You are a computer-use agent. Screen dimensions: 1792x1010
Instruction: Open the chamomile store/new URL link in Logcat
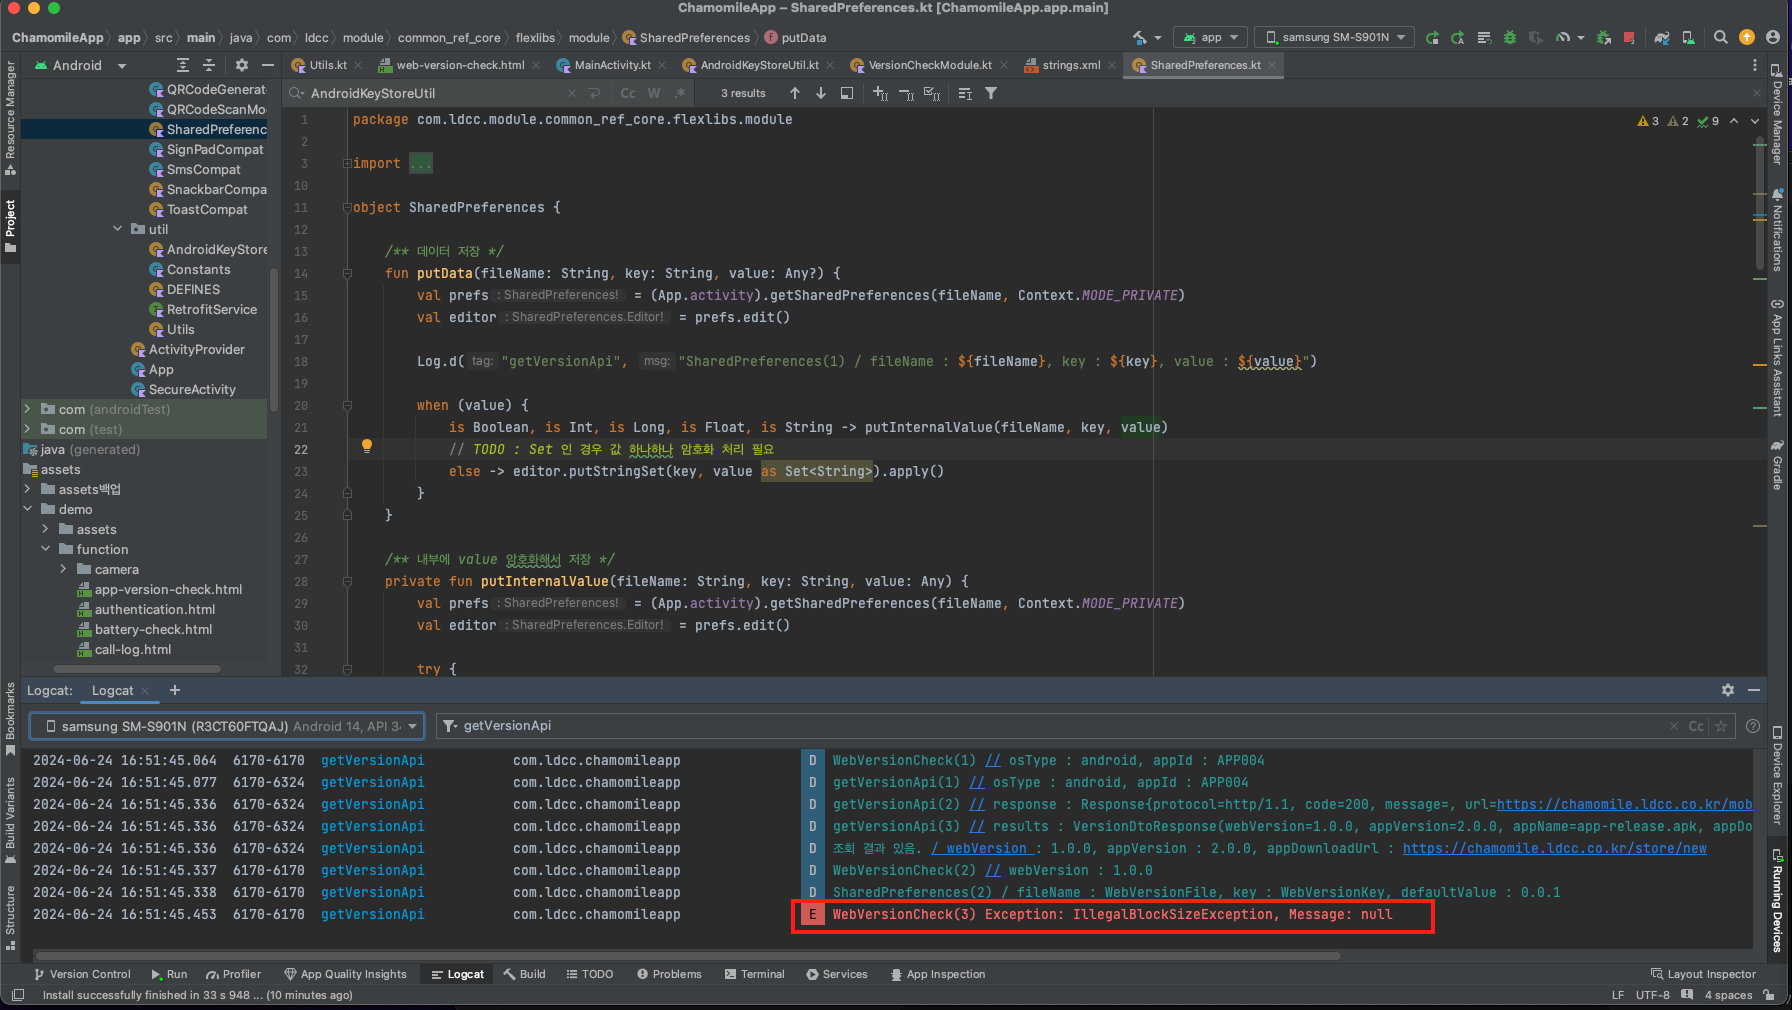click(x=1554, y=848)
